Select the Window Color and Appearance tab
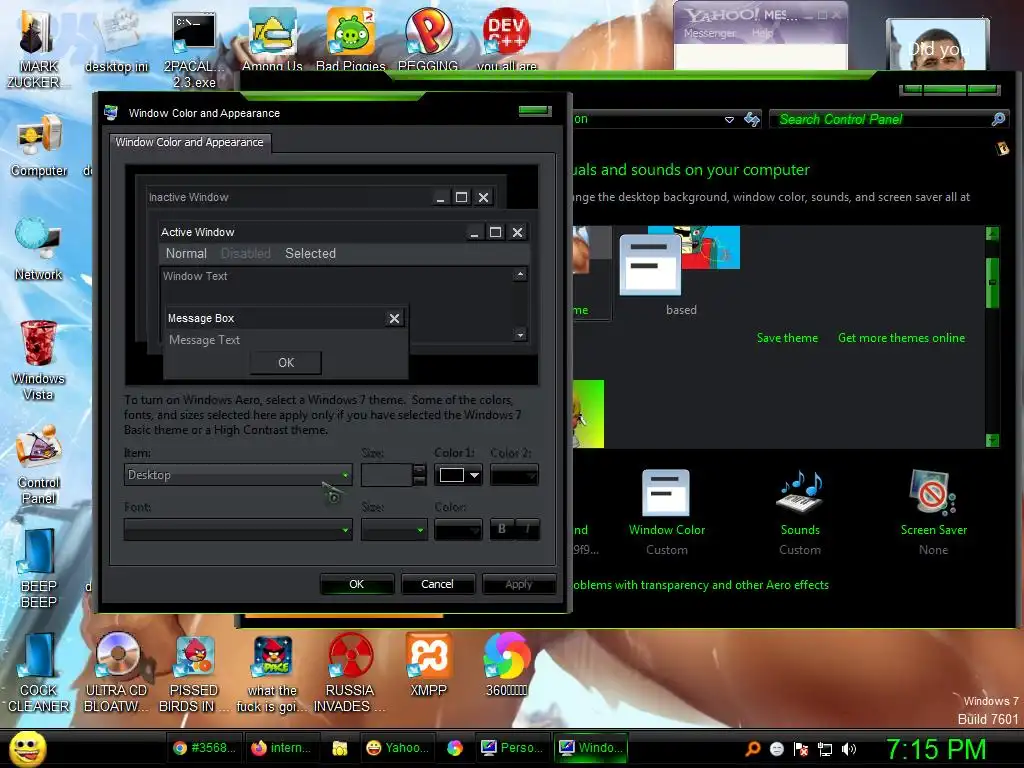1024x768 pixels. tap(189, 142)
